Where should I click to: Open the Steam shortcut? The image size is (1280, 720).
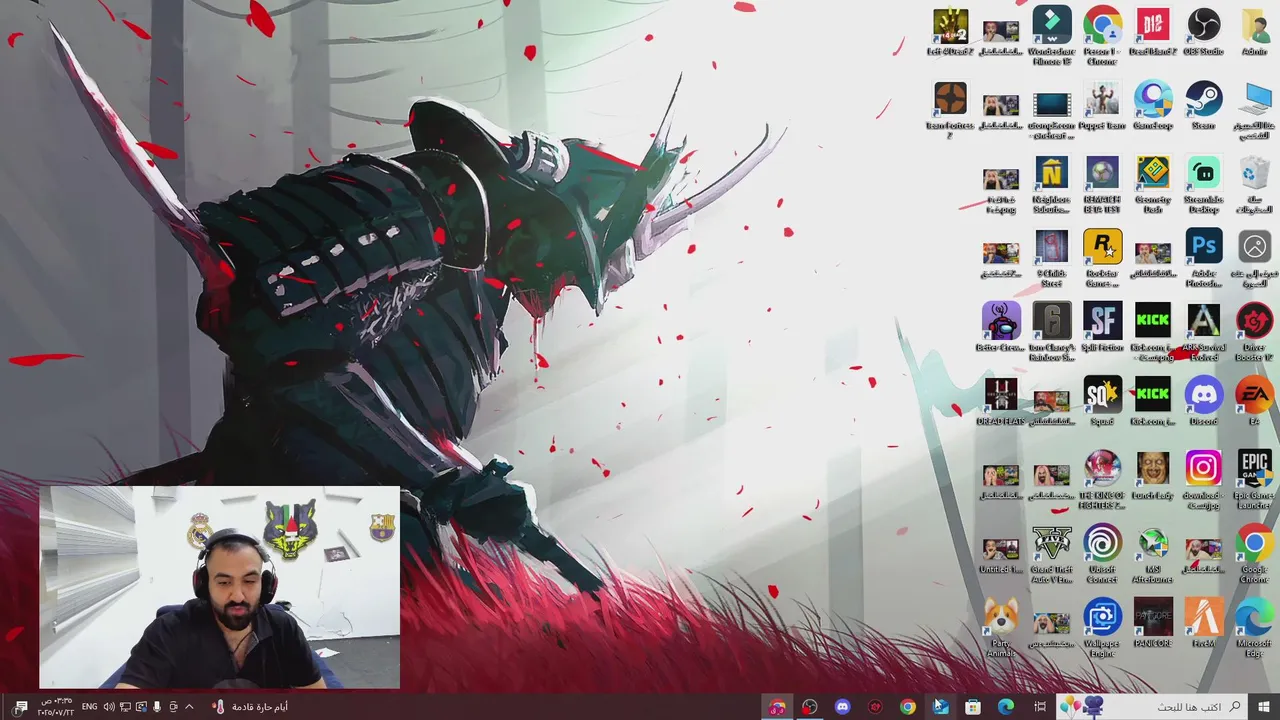[1204, 106]
